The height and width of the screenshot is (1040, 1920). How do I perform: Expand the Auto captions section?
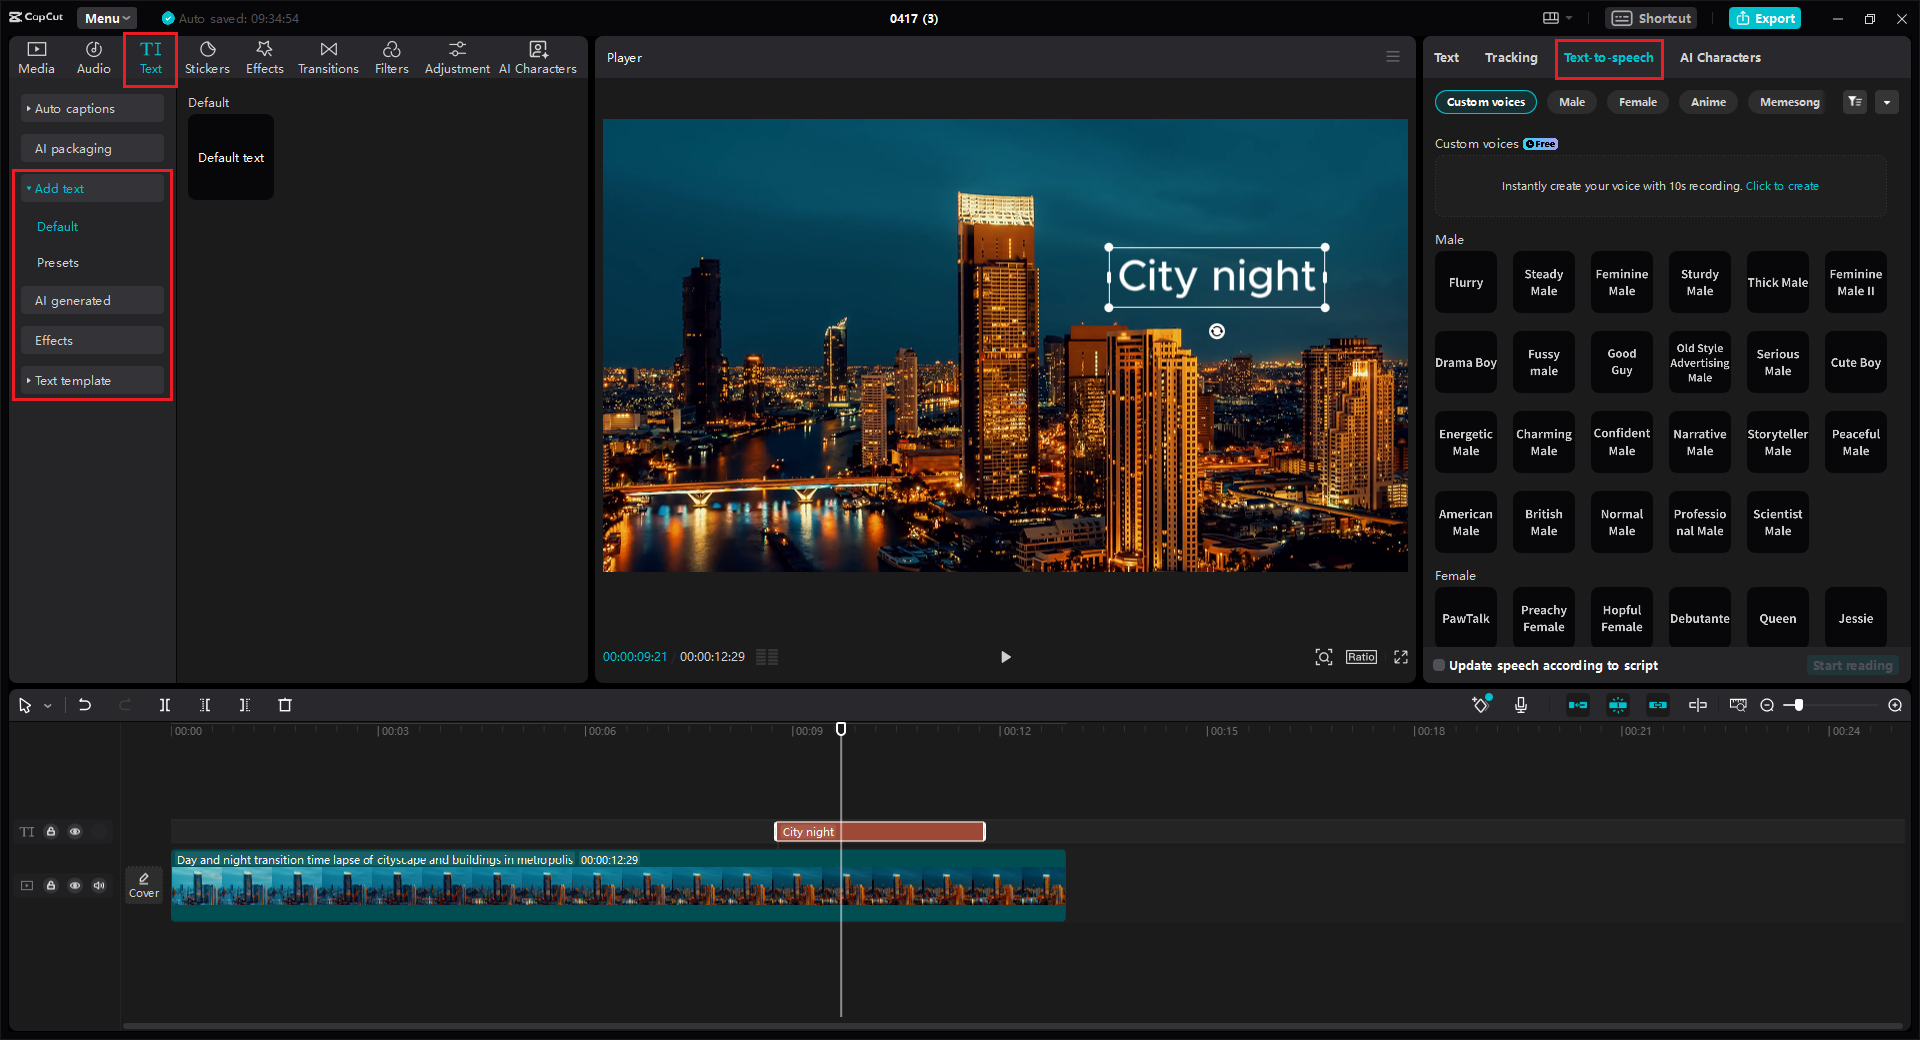pyautogui.click(x=75, y=109)
